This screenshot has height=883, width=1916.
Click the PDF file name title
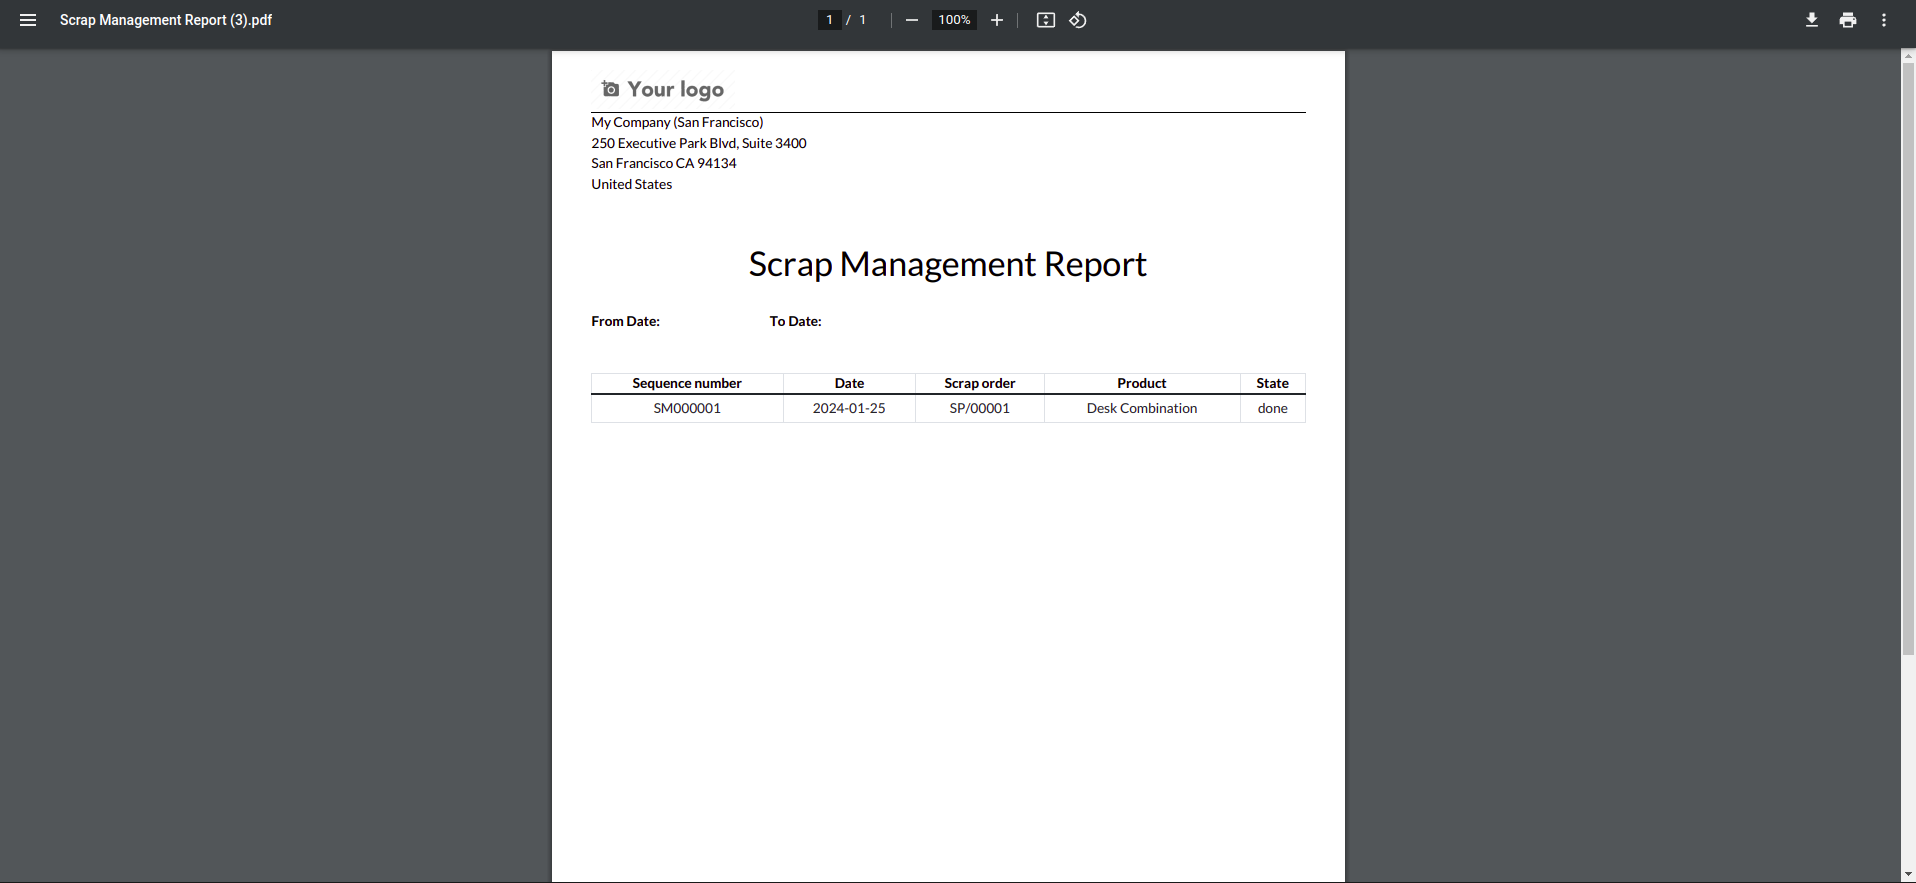click(166, 20)
